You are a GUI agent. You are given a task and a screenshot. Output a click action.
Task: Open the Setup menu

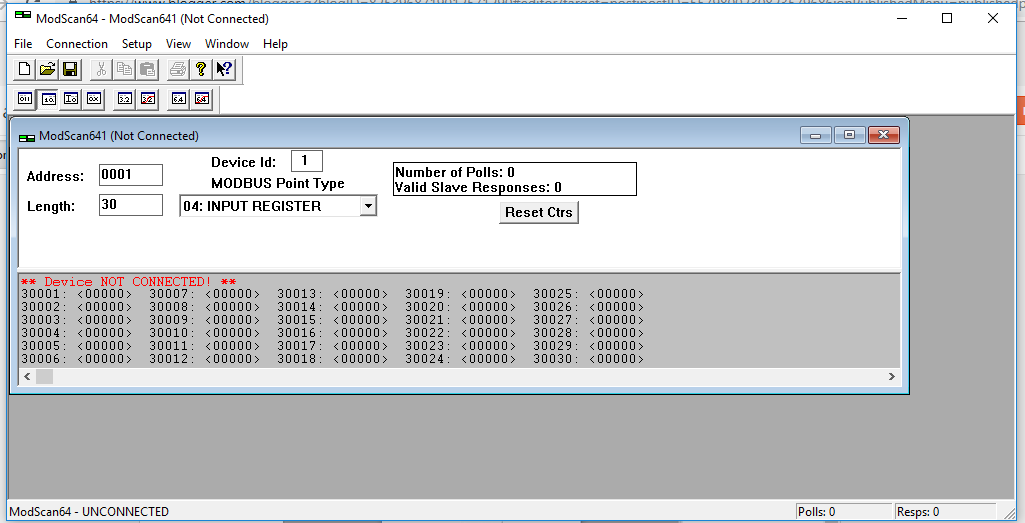137,44
